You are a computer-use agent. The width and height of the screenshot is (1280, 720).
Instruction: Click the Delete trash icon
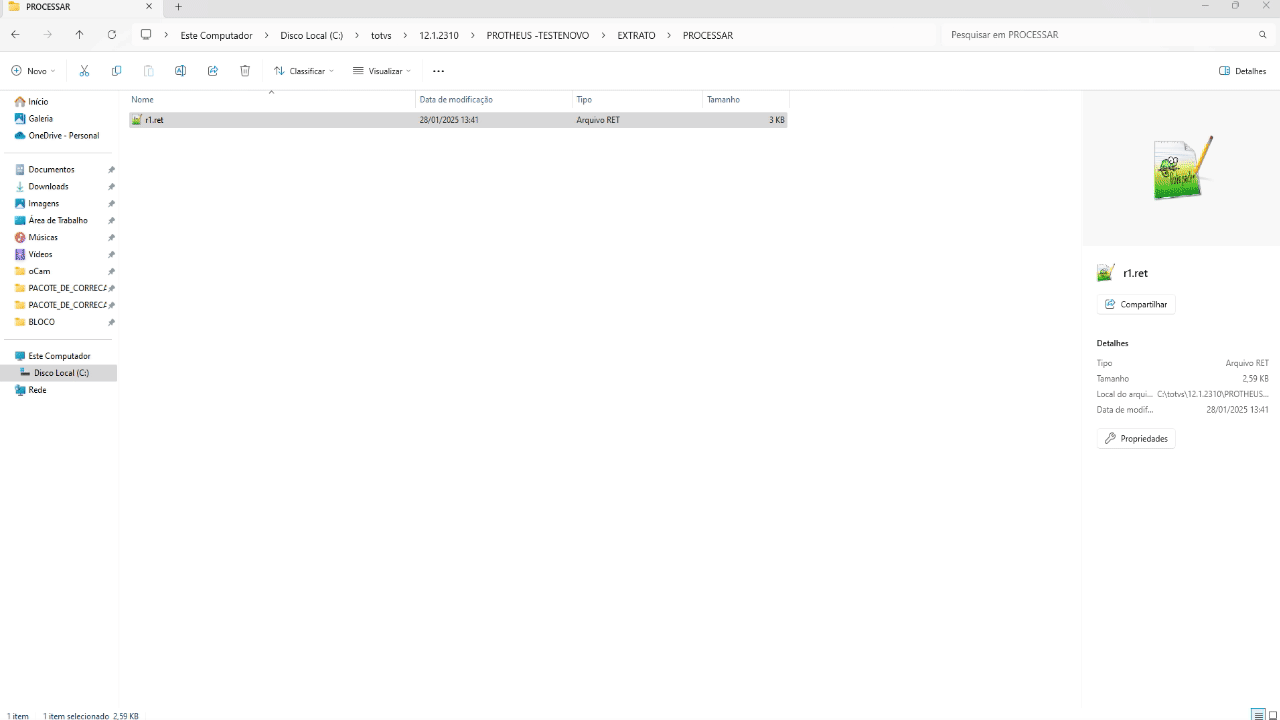(x=245, y=71)
